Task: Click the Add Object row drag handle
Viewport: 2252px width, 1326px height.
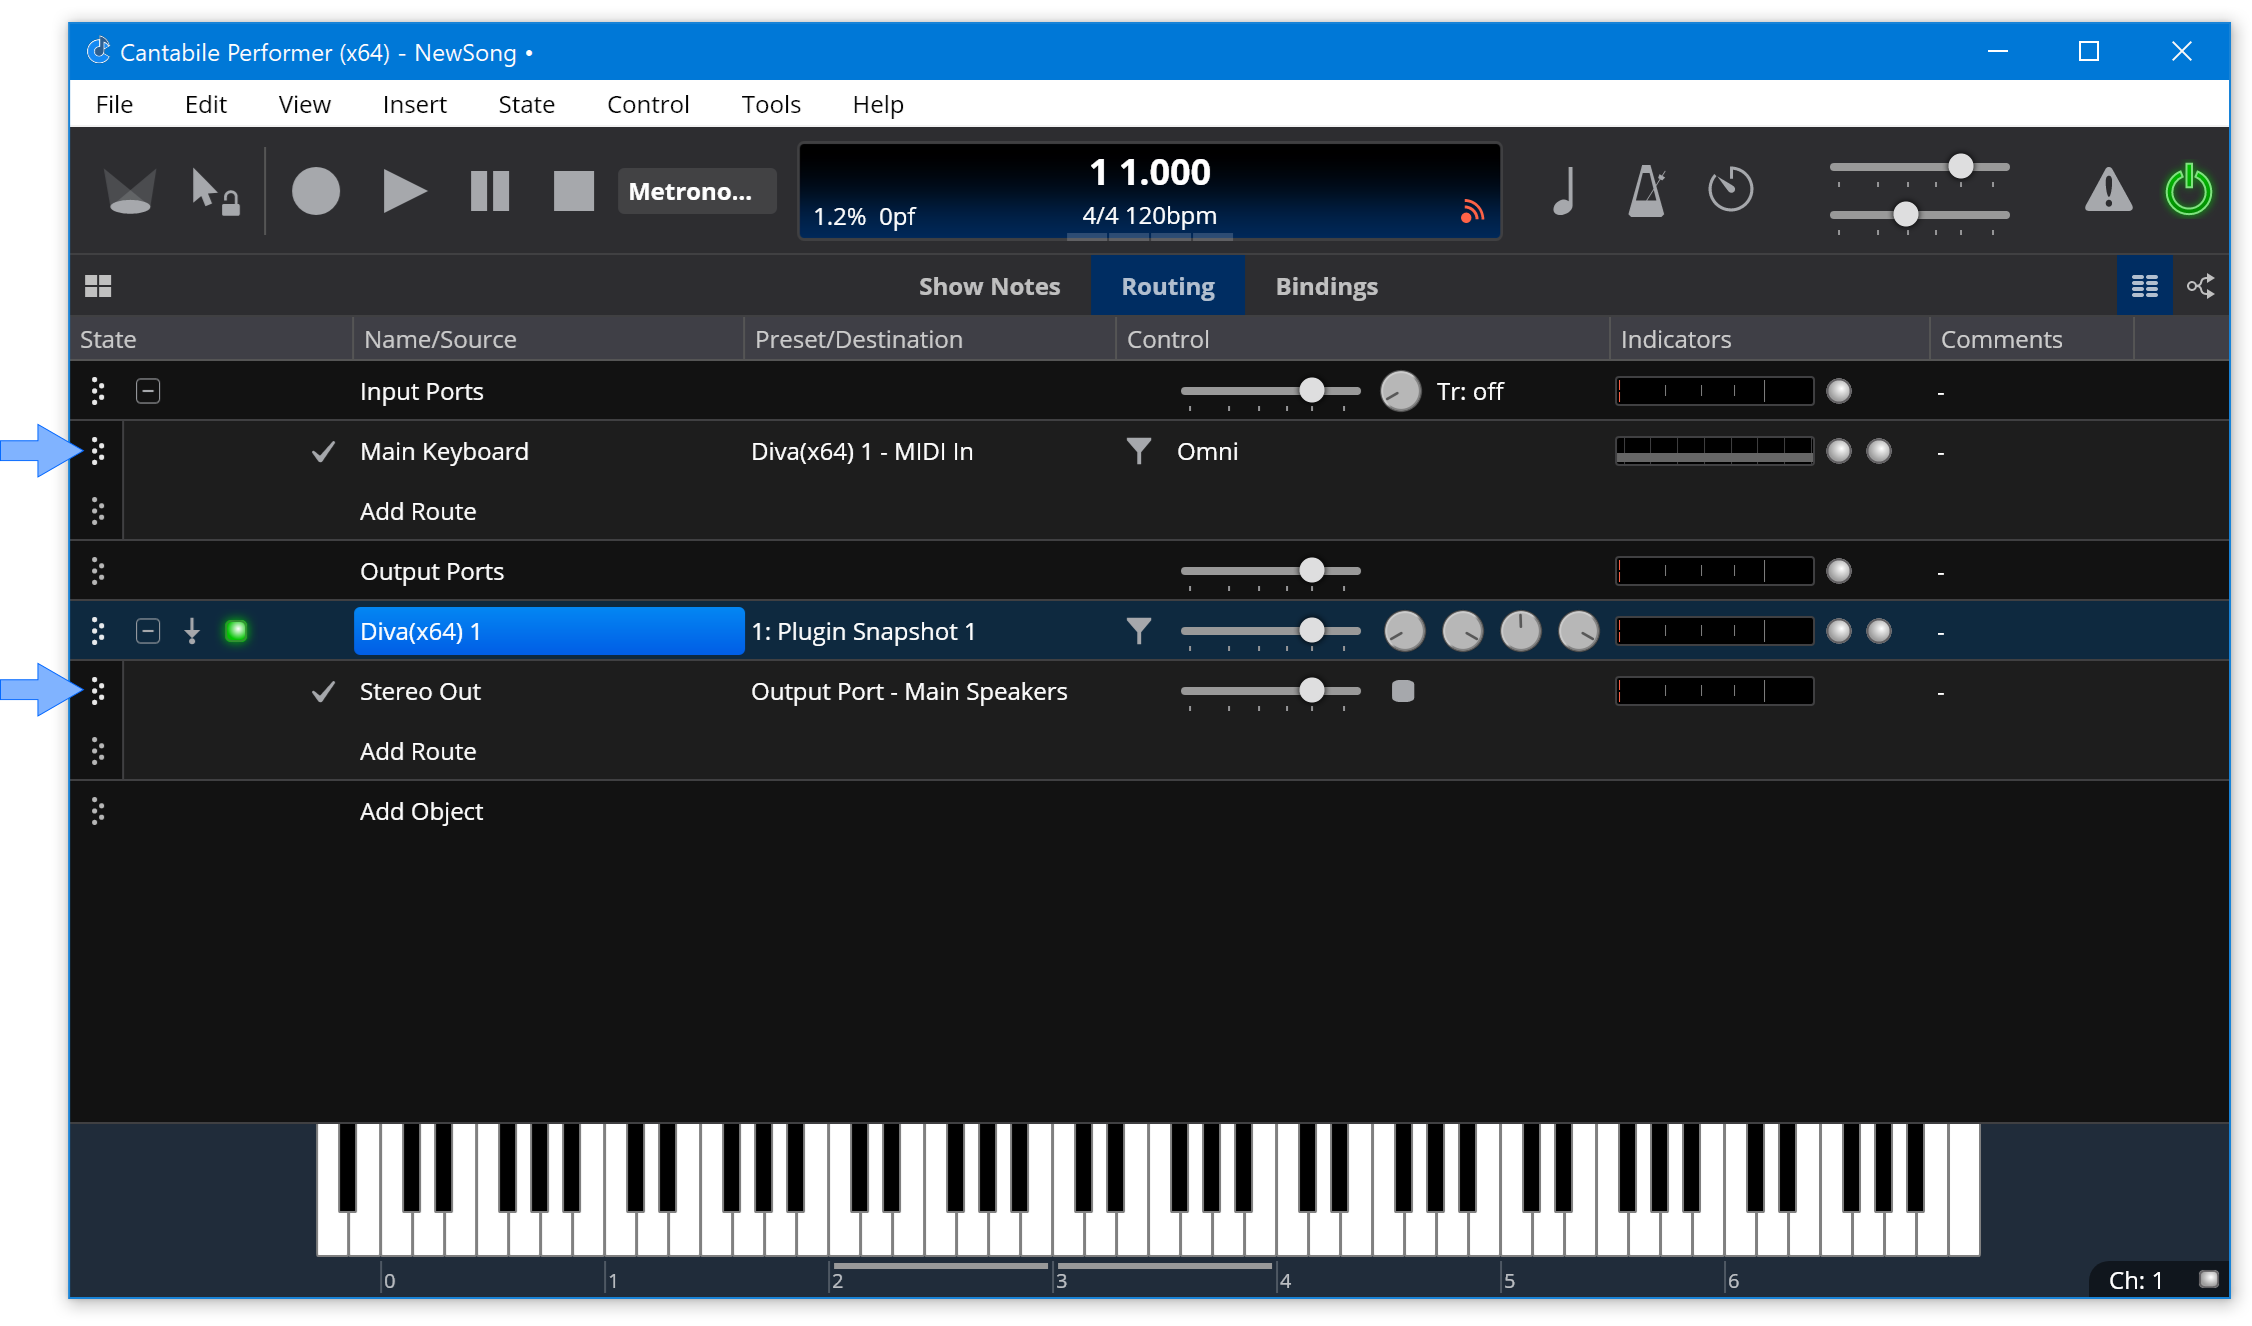Action: pyautogui.click(x=97, y=811)
